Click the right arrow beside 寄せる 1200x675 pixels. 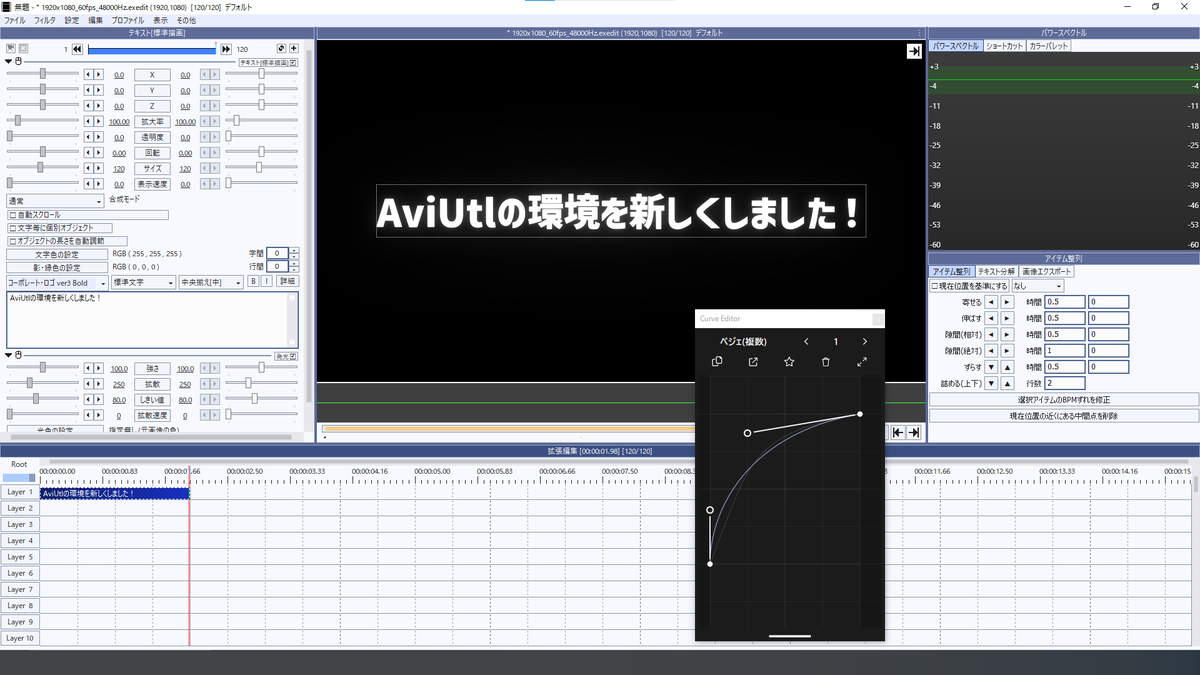point(1007,302)
